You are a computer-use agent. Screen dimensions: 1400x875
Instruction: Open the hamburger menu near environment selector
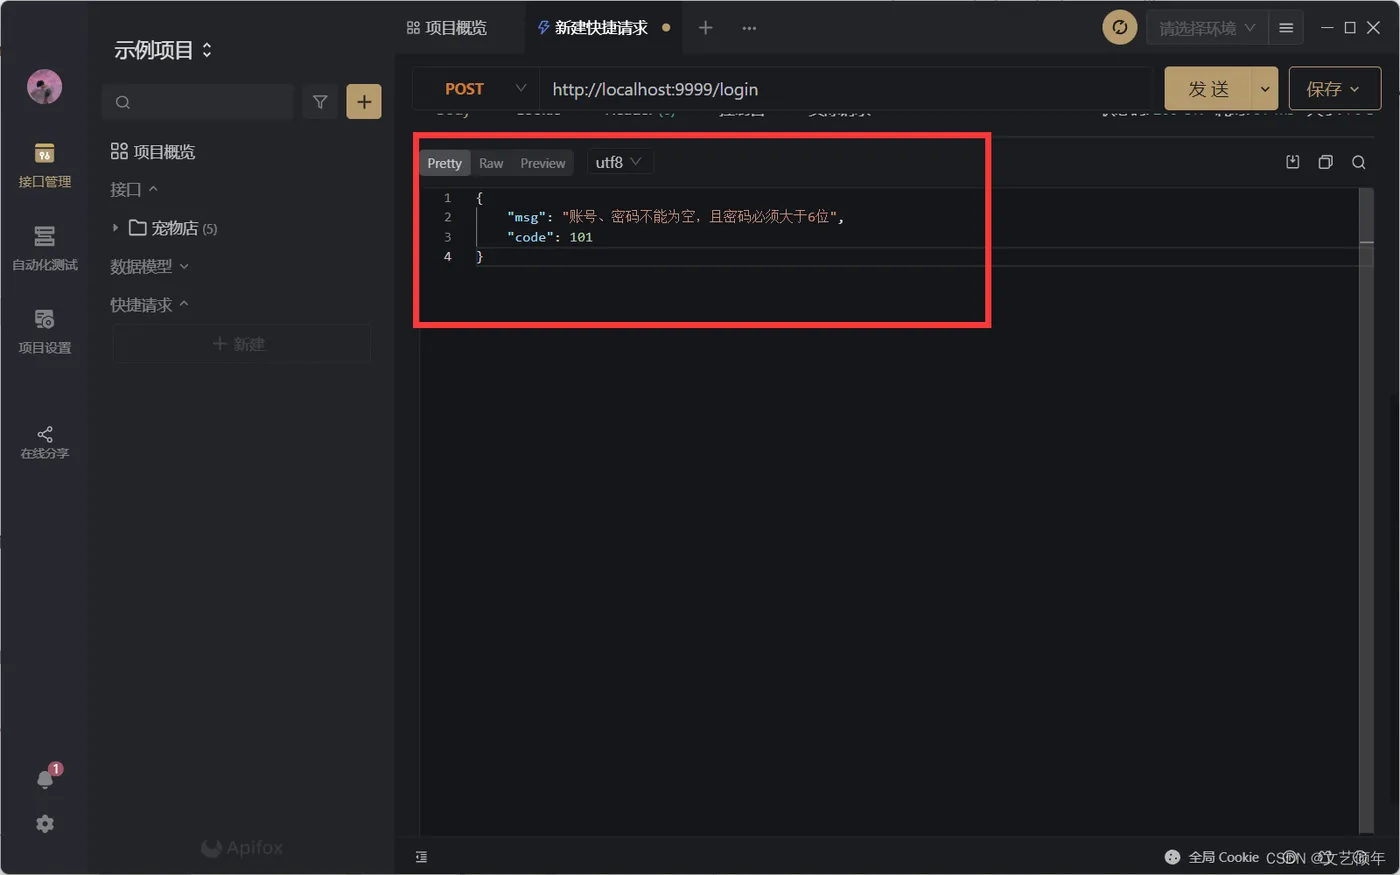(x=1286, y=28)
